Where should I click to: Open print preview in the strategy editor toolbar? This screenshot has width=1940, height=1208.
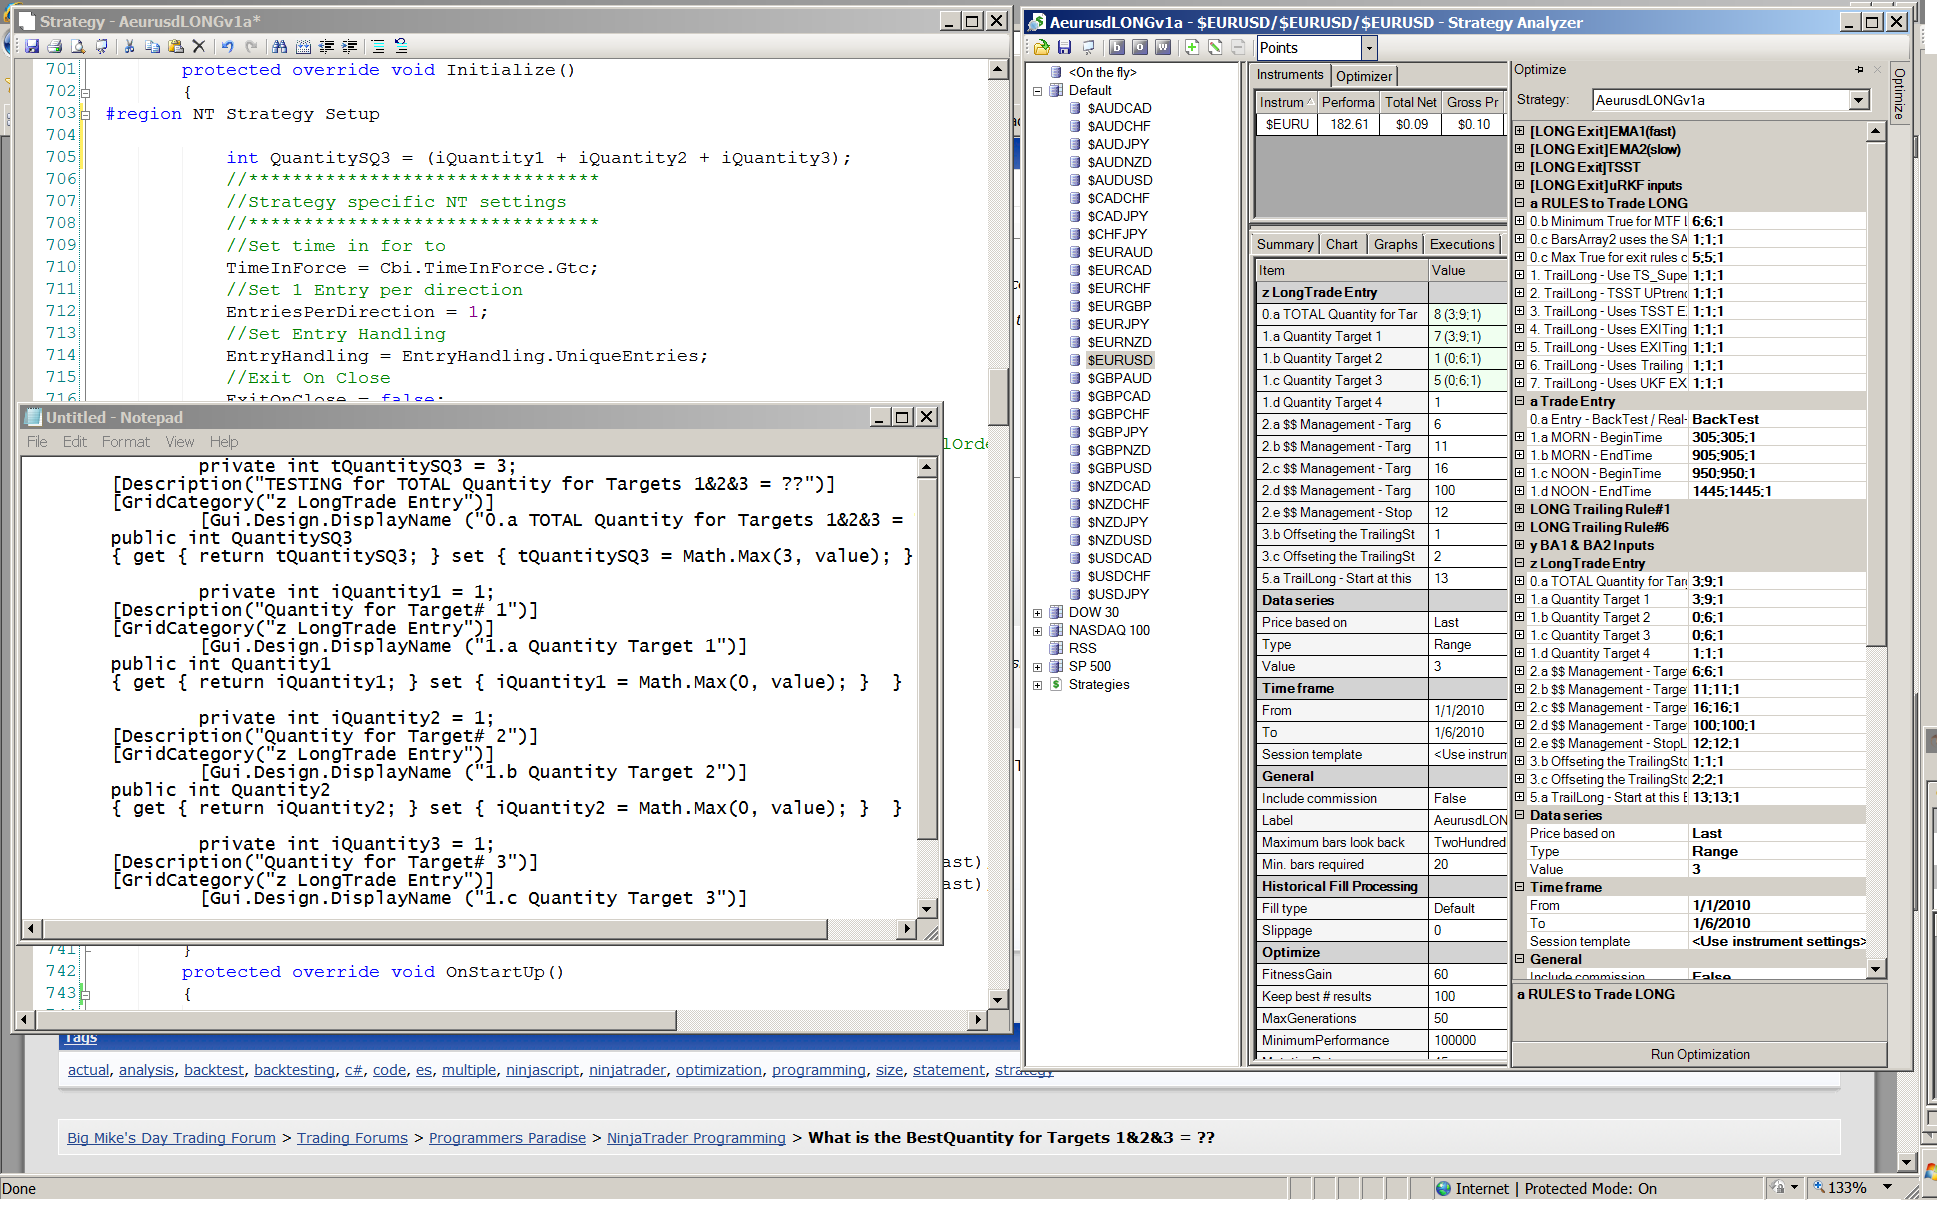click(78, 46)
